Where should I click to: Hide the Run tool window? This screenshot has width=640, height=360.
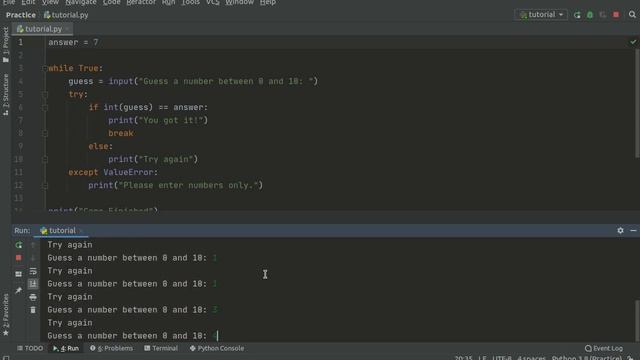pyautogui.click(x=633, y=231)
